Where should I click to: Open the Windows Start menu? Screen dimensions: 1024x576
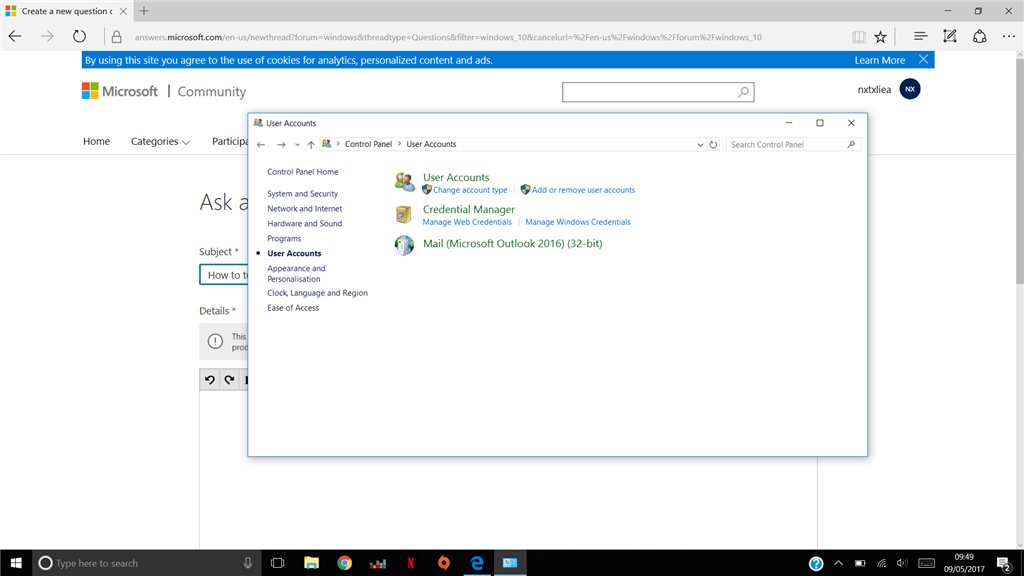point(16,563)
